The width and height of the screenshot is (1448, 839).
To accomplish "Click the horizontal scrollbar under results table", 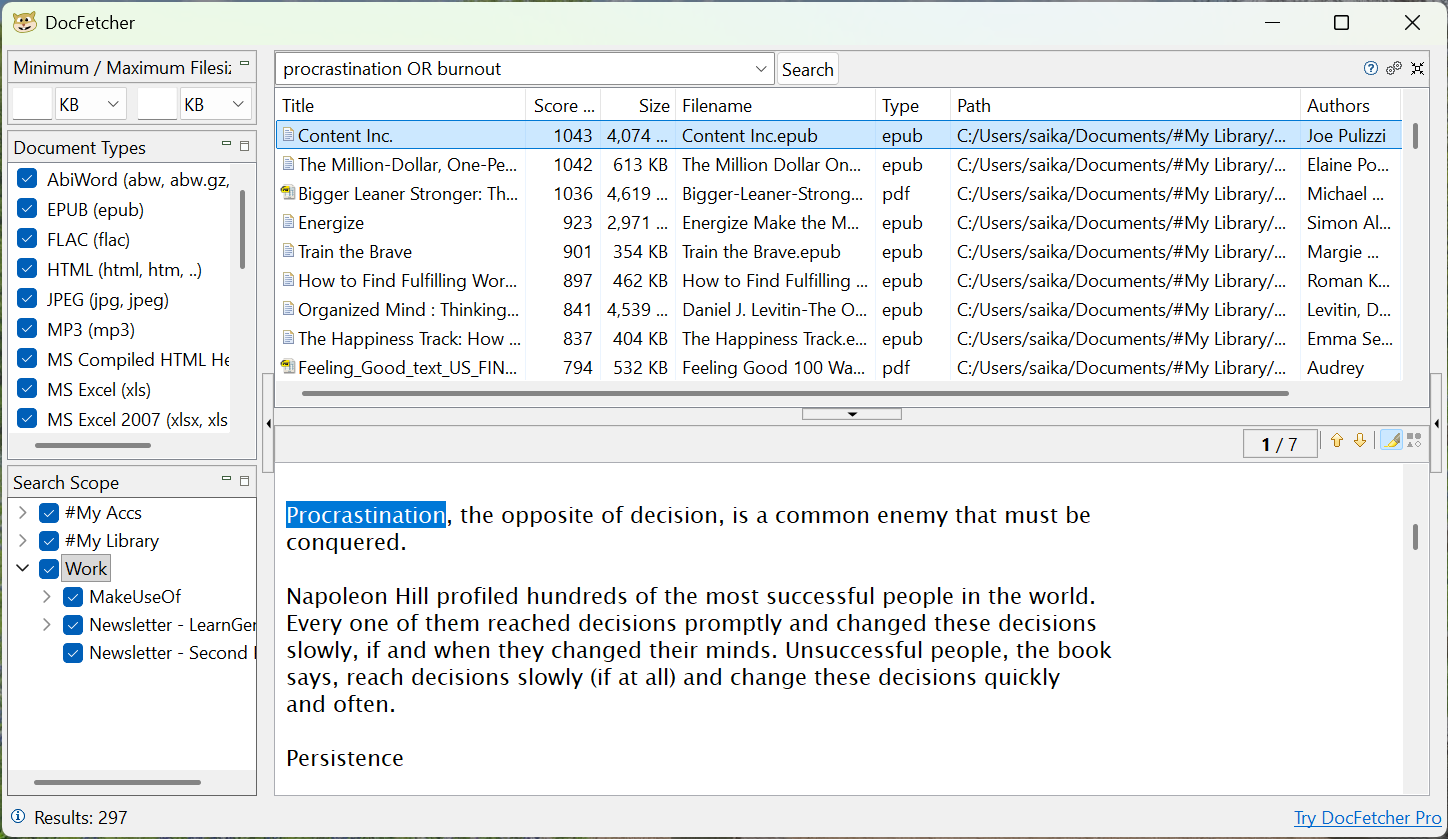I will [x=795, y=393].
